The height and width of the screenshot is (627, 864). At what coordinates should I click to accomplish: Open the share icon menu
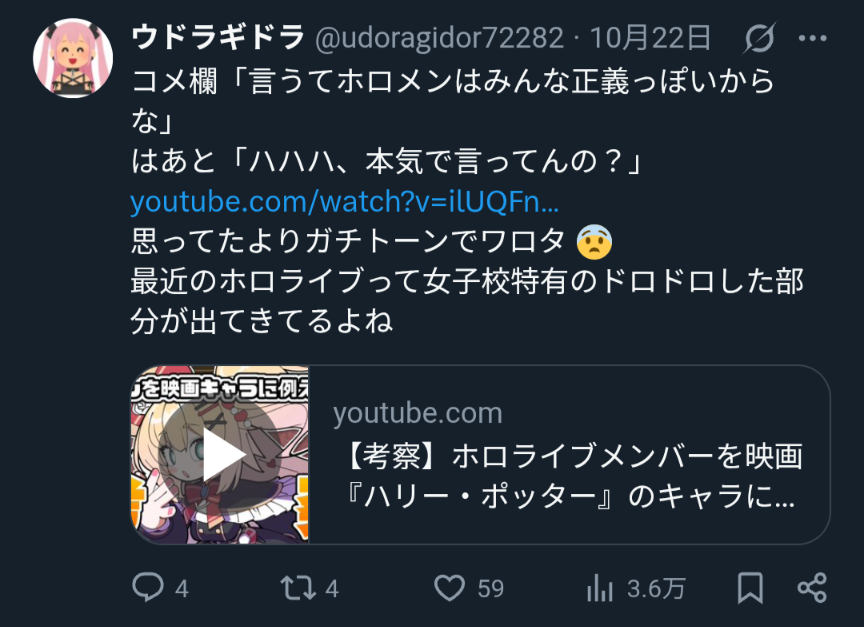[x=812, y=588]
